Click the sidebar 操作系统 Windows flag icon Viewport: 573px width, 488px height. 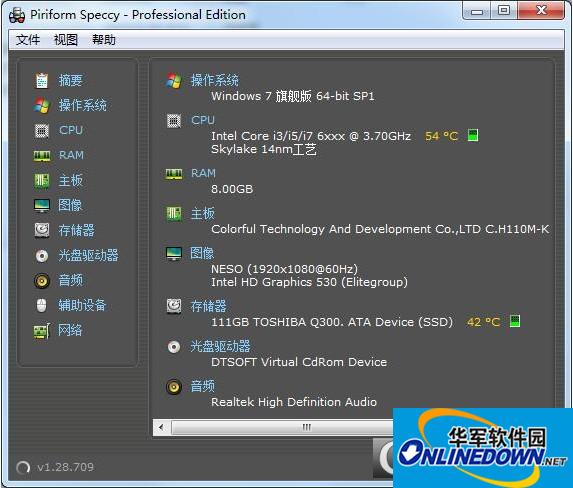42,105
